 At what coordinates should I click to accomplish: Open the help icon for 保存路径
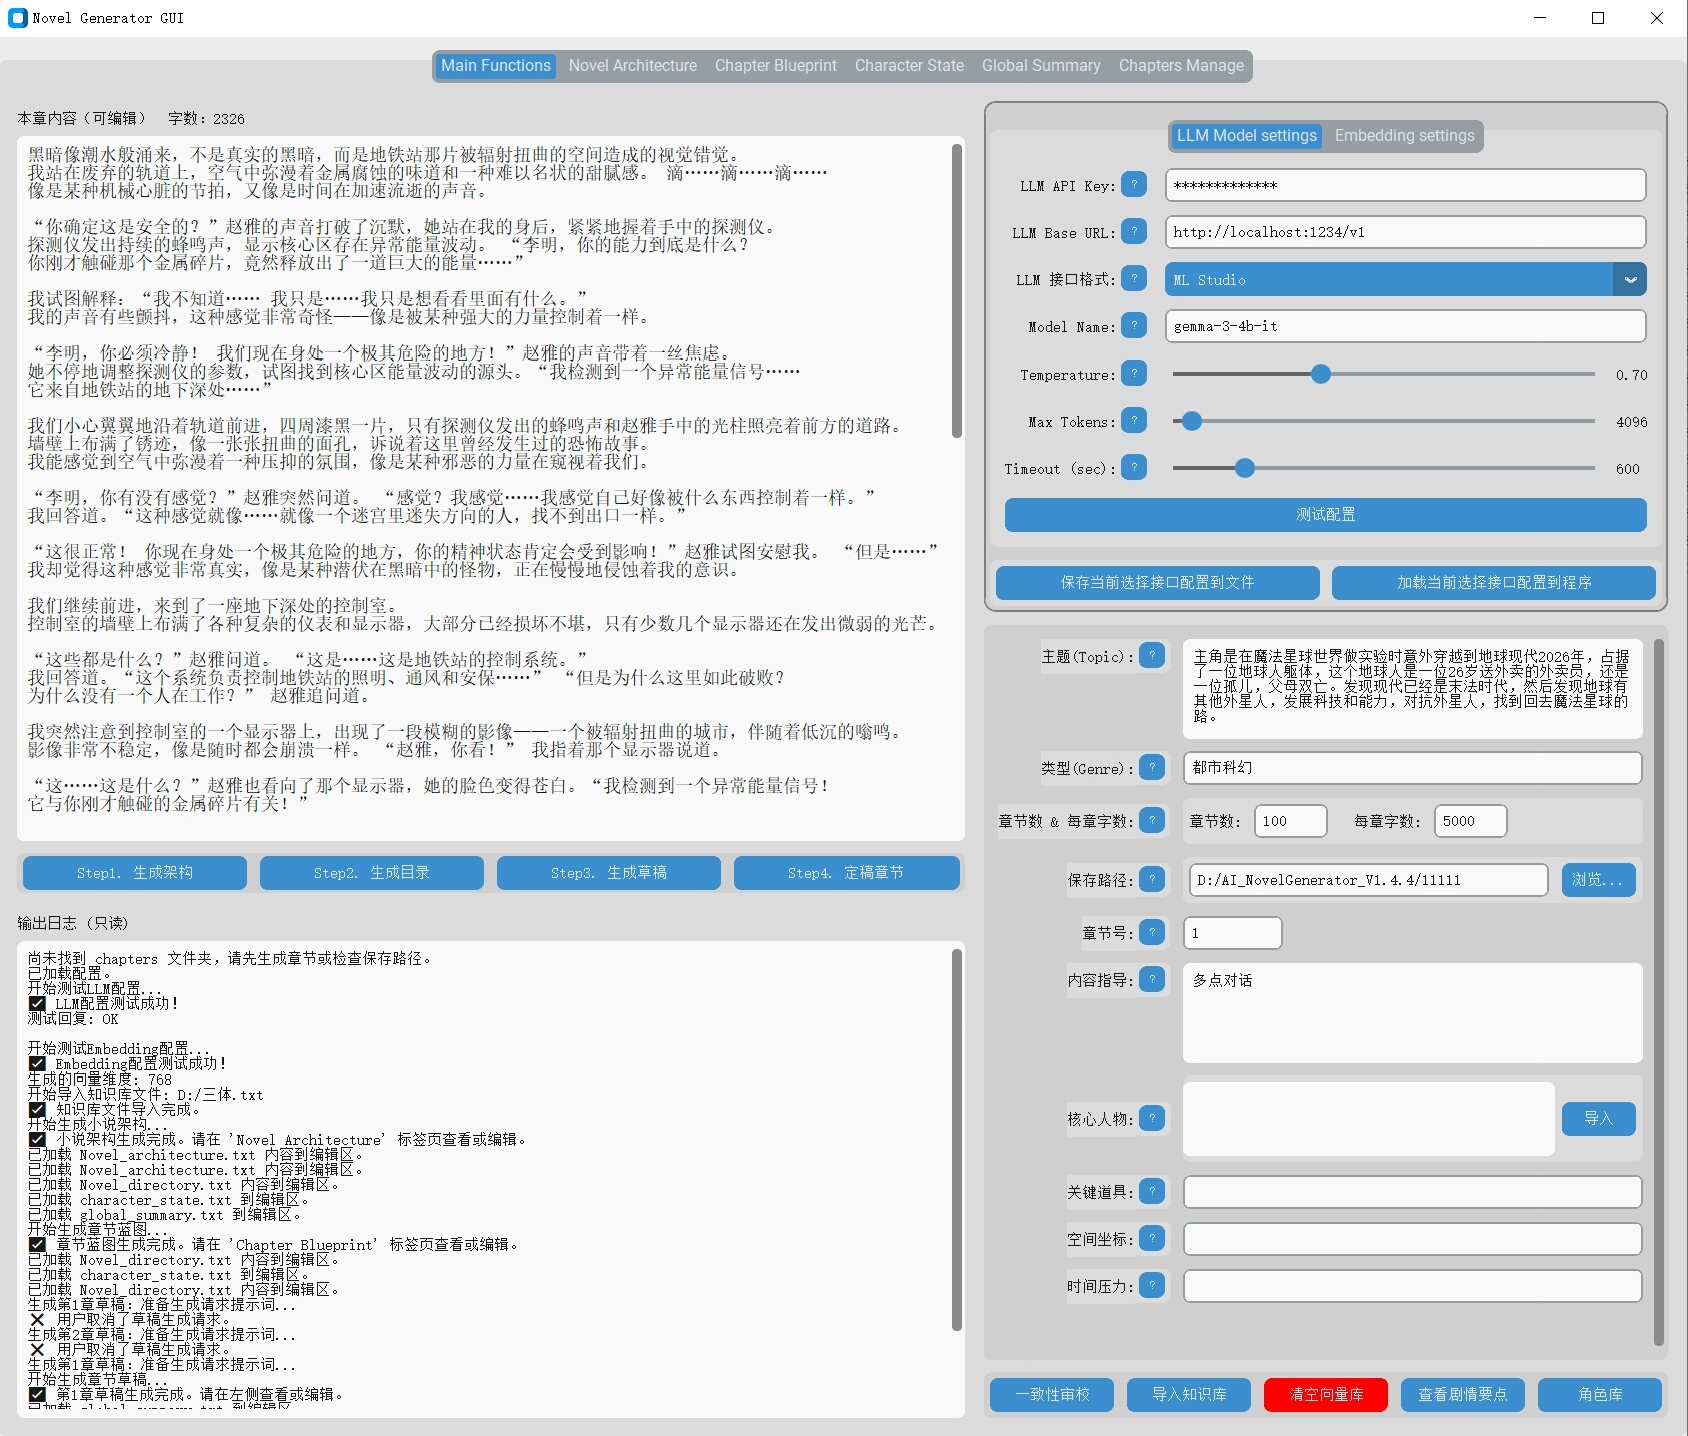pos(1152,879)
